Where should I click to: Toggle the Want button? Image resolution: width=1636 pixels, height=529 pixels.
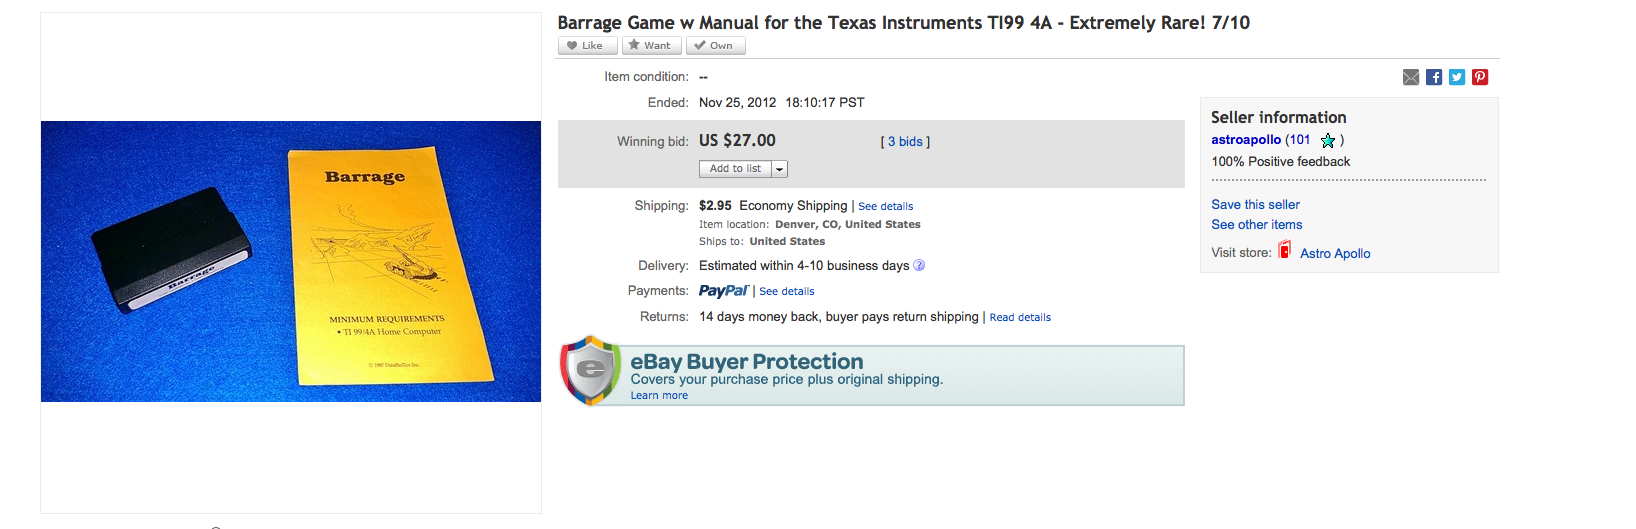(652, 45)
